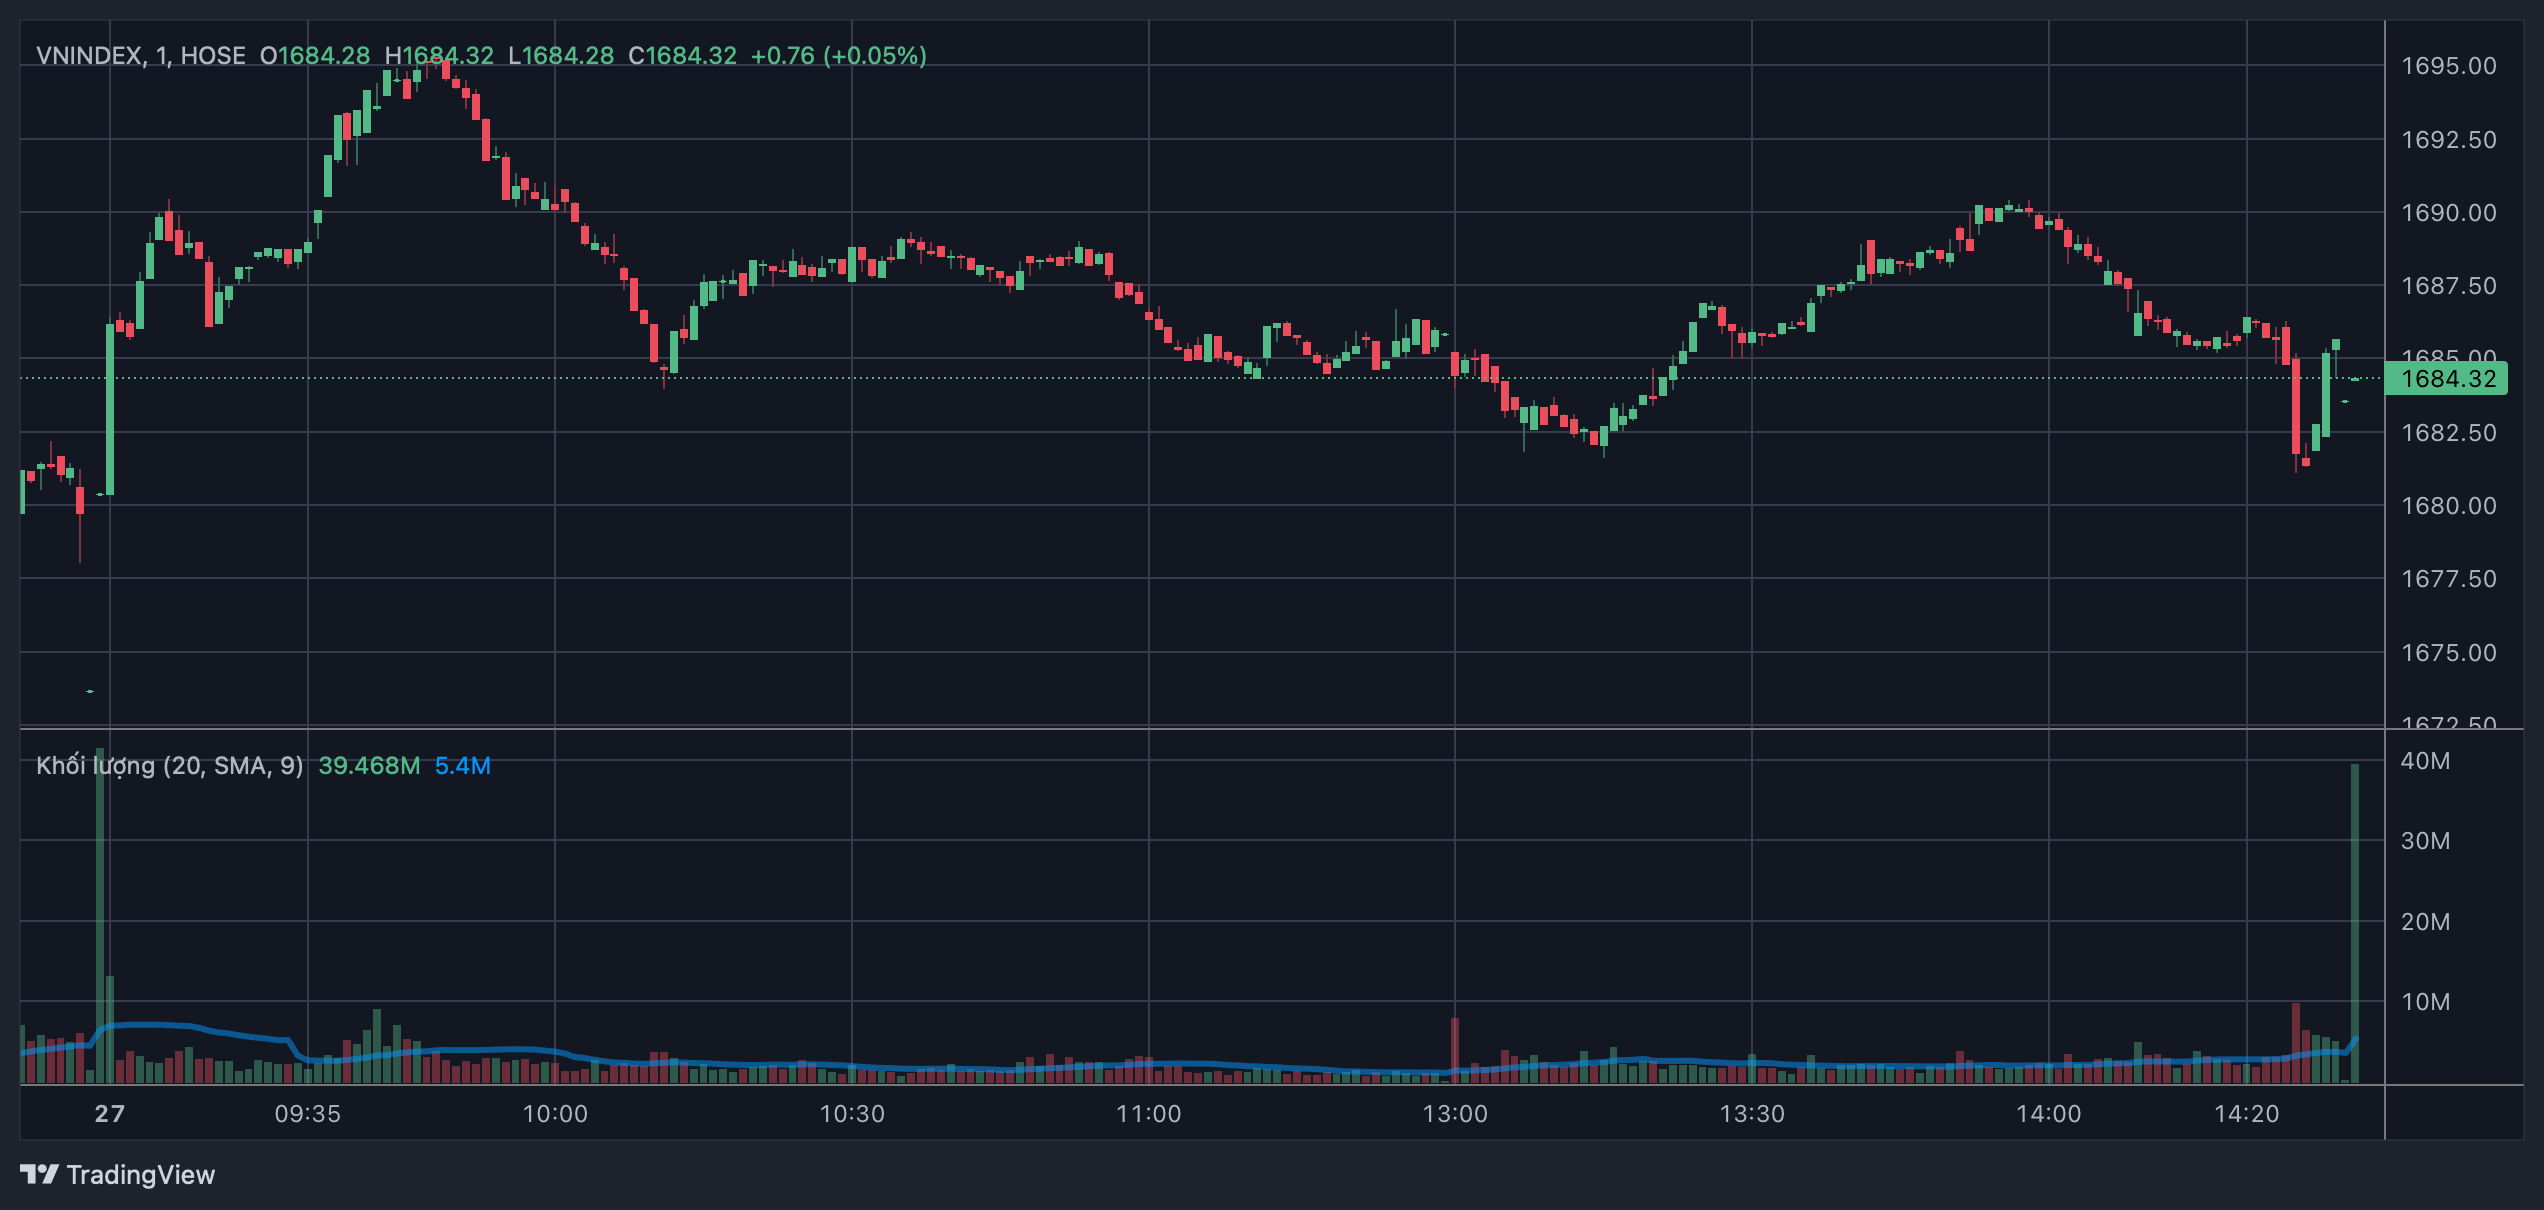
Task: Click the 10M volume axis label
Action: click(x=2425, y=1002)
